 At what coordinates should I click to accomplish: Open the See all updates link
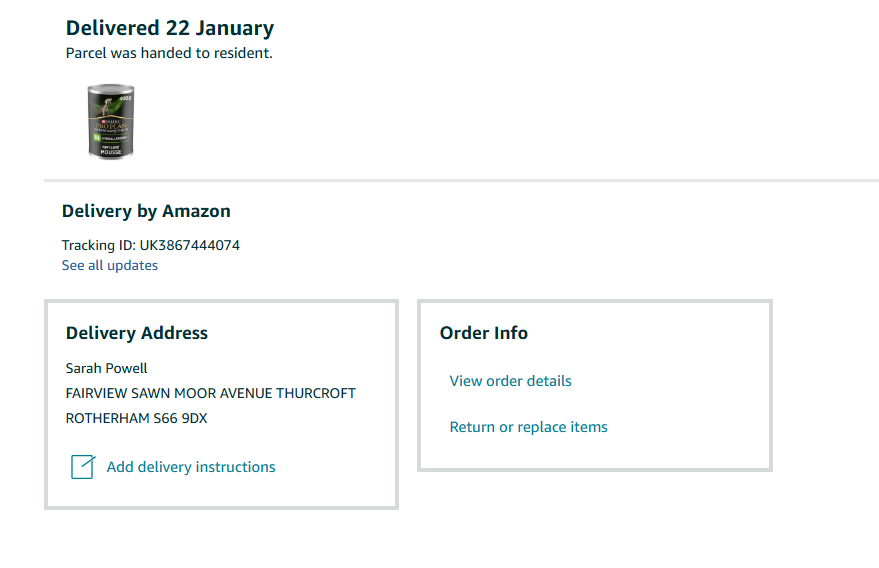pos(110,265)
